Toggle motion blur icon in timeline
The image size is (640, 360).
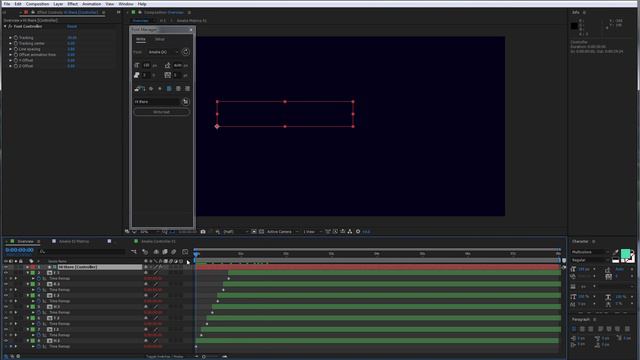(x=174, y=252)
